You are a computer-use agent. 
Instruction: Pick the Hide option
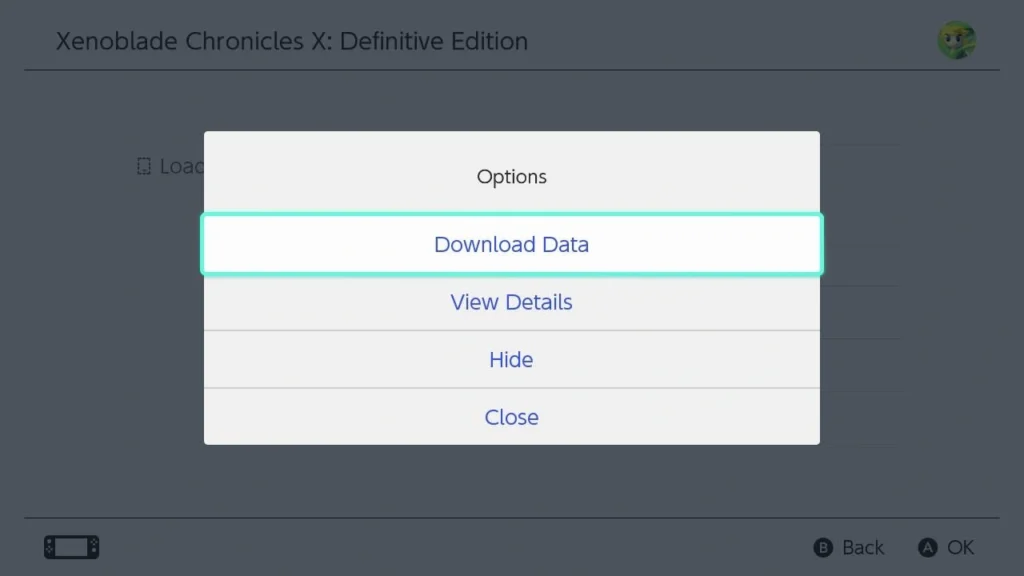(x=511, y=360)
